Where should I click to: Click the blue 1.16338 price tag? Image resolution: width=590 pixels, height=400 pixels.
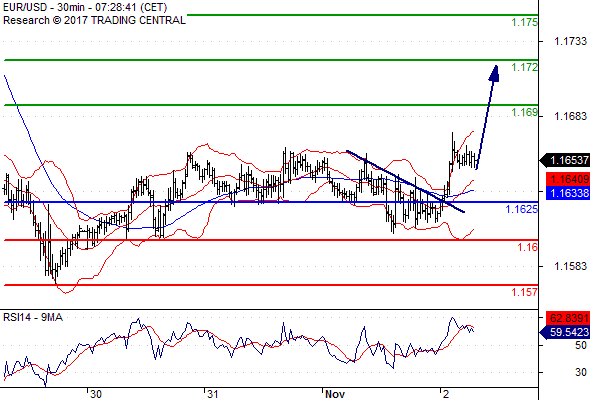point(568,193)
